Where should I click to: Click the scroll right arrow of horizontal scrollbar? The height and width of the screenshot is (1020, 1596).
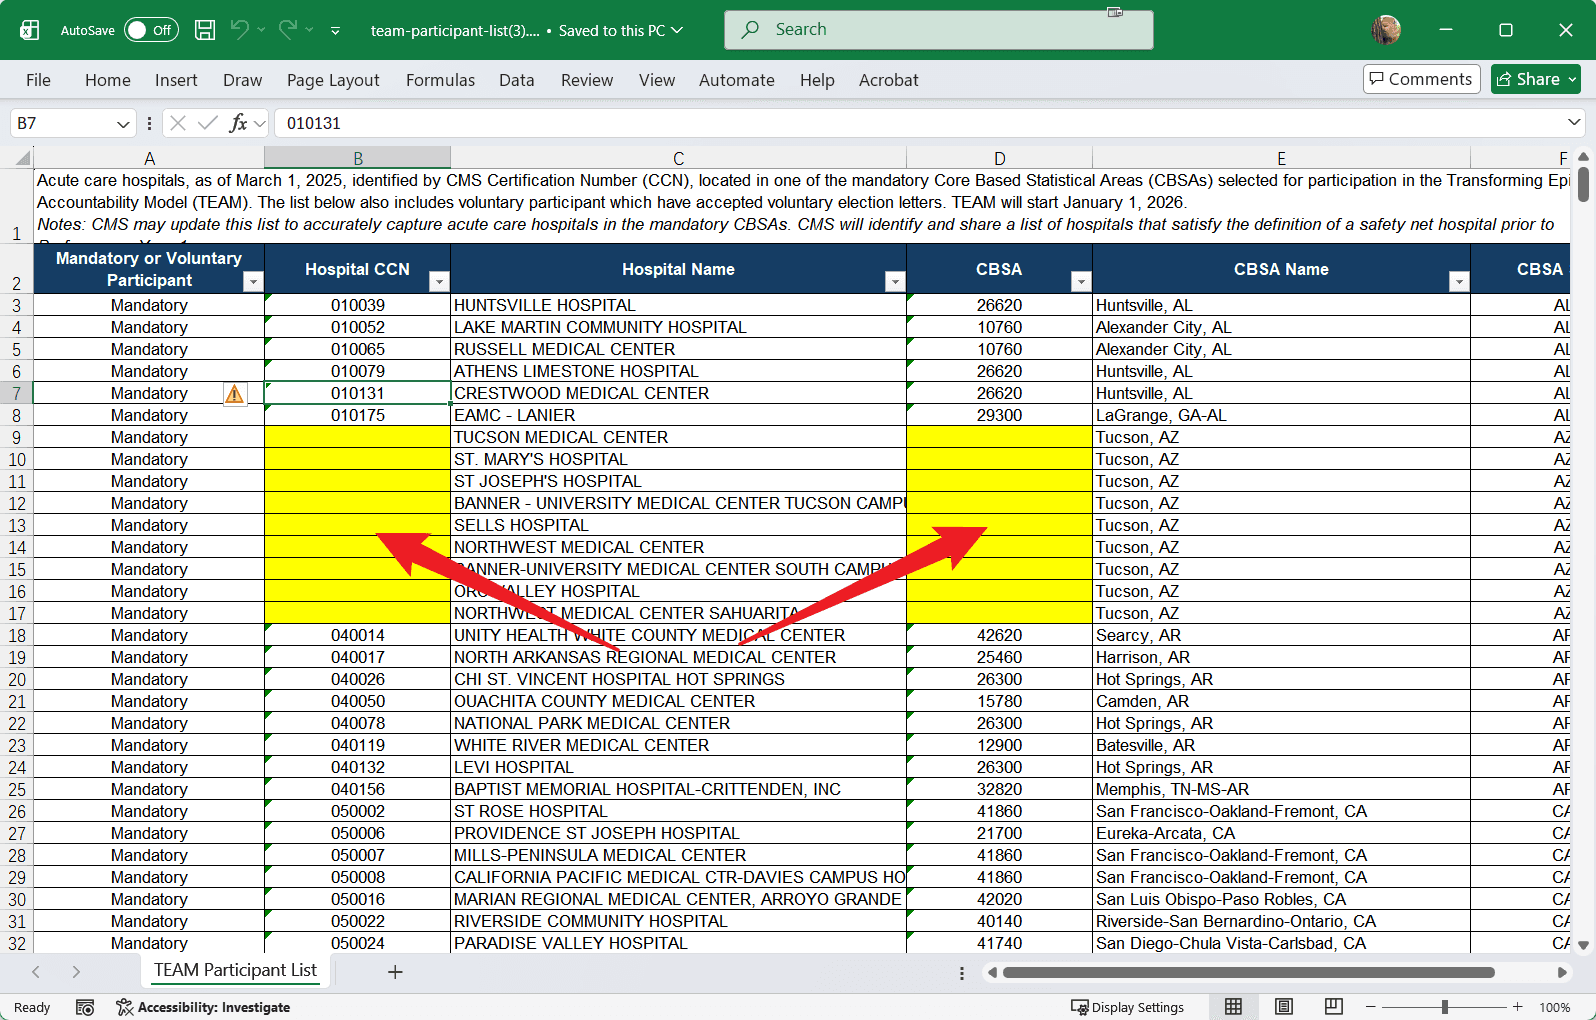click(x=1562, y=972)
